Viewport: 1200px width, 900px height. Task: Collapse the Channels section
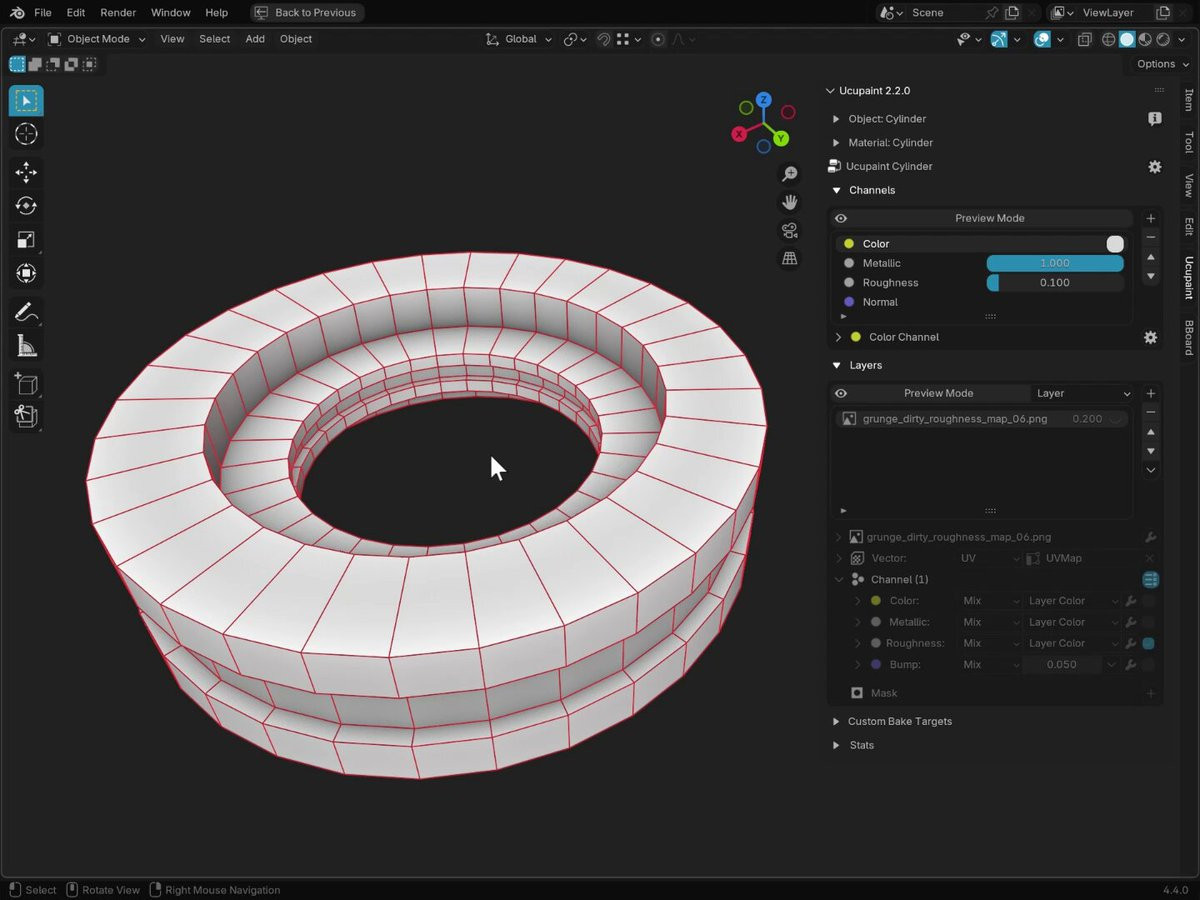(836, 190)
